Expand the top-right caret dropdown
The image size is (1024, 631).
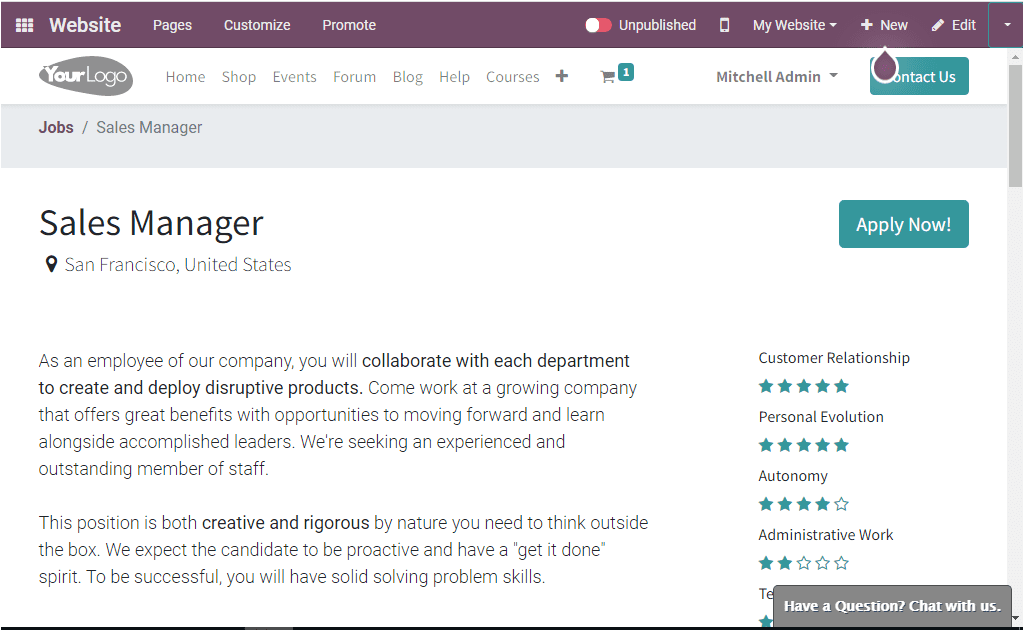pyautogui.click(x=1006, y=25)
